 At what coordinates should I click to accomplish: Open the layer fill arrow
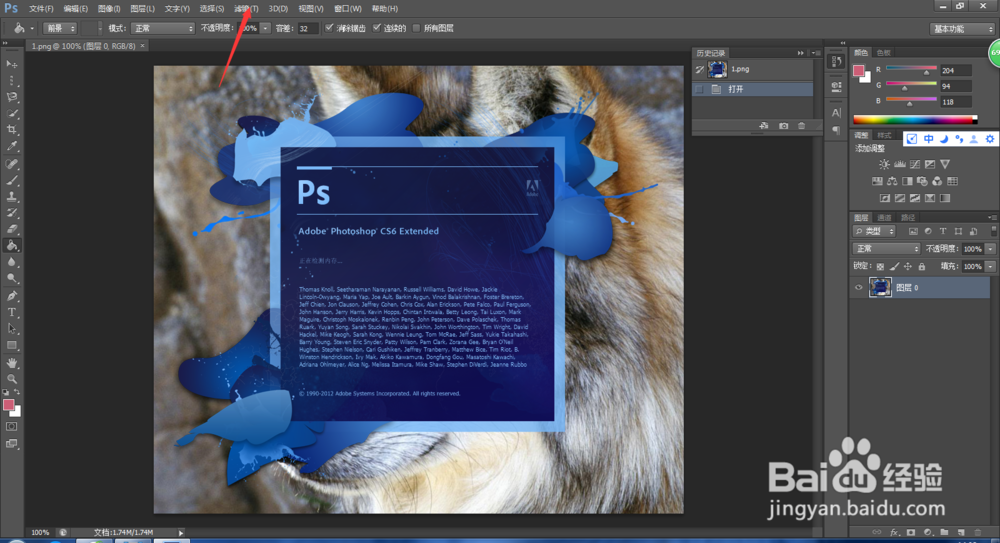[x=990, y=267]
